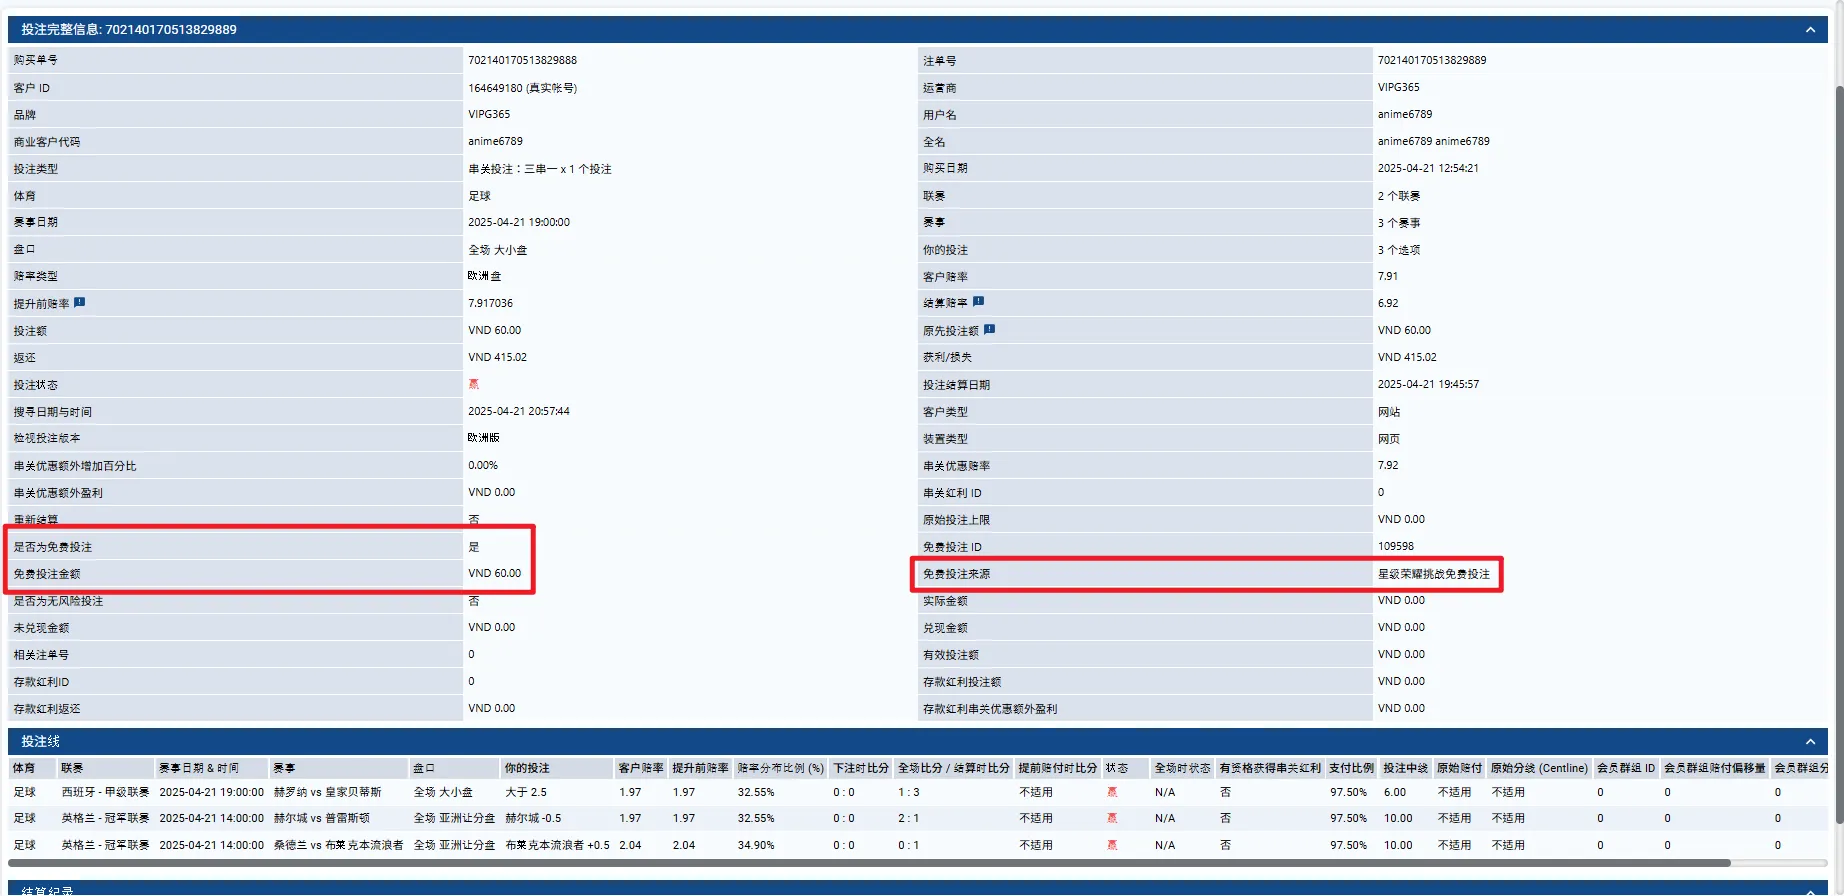Image resolution: width=1844 pixels, height=896 pixels.
Task: Click the red 赢 status in 投注状态 row
Action: pos(474,384)
